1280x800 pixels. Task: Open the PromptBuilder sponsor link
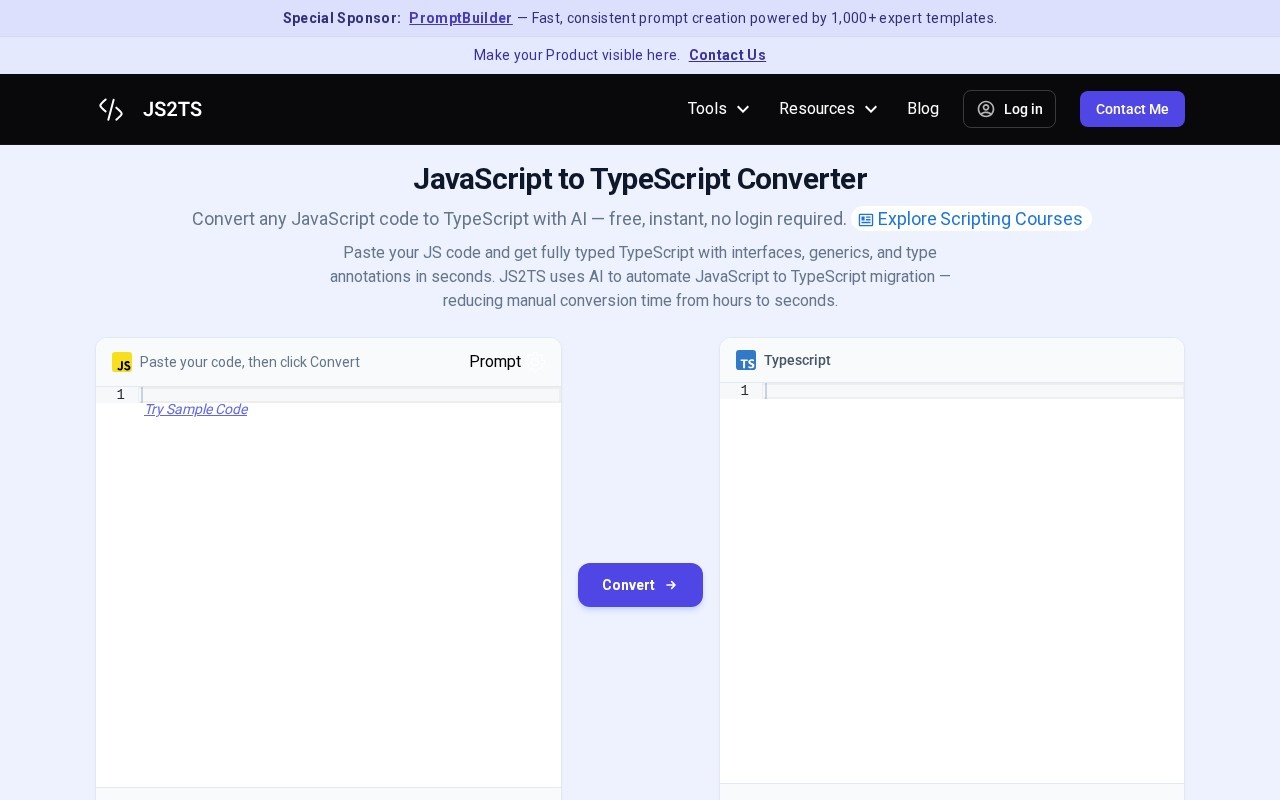click(x=460, y=18)
